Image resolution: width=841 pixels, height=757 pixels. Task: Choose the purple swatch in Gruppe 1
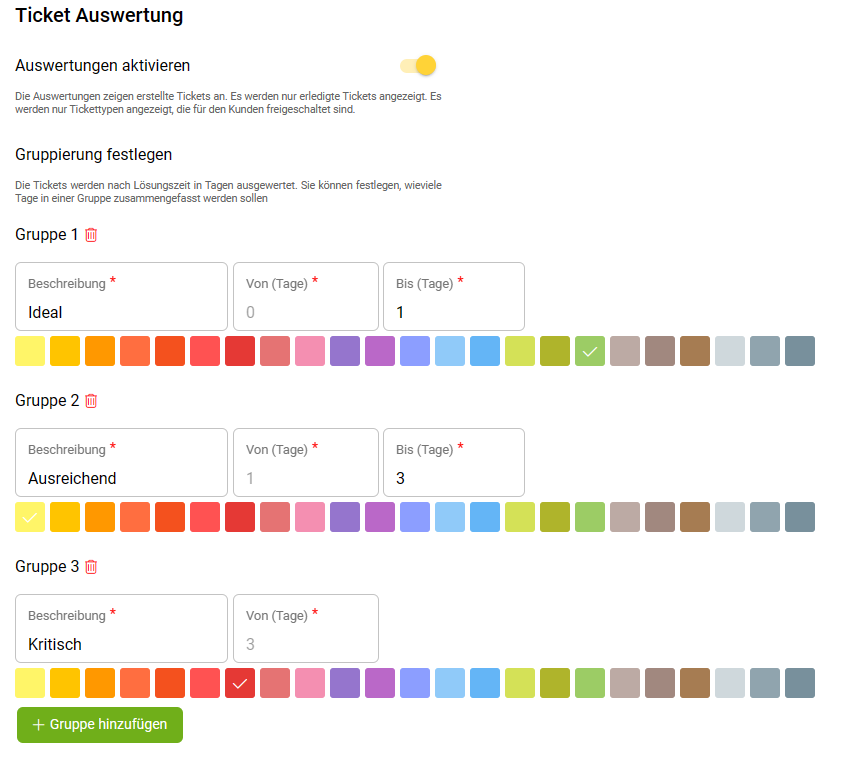coord(345,351)
